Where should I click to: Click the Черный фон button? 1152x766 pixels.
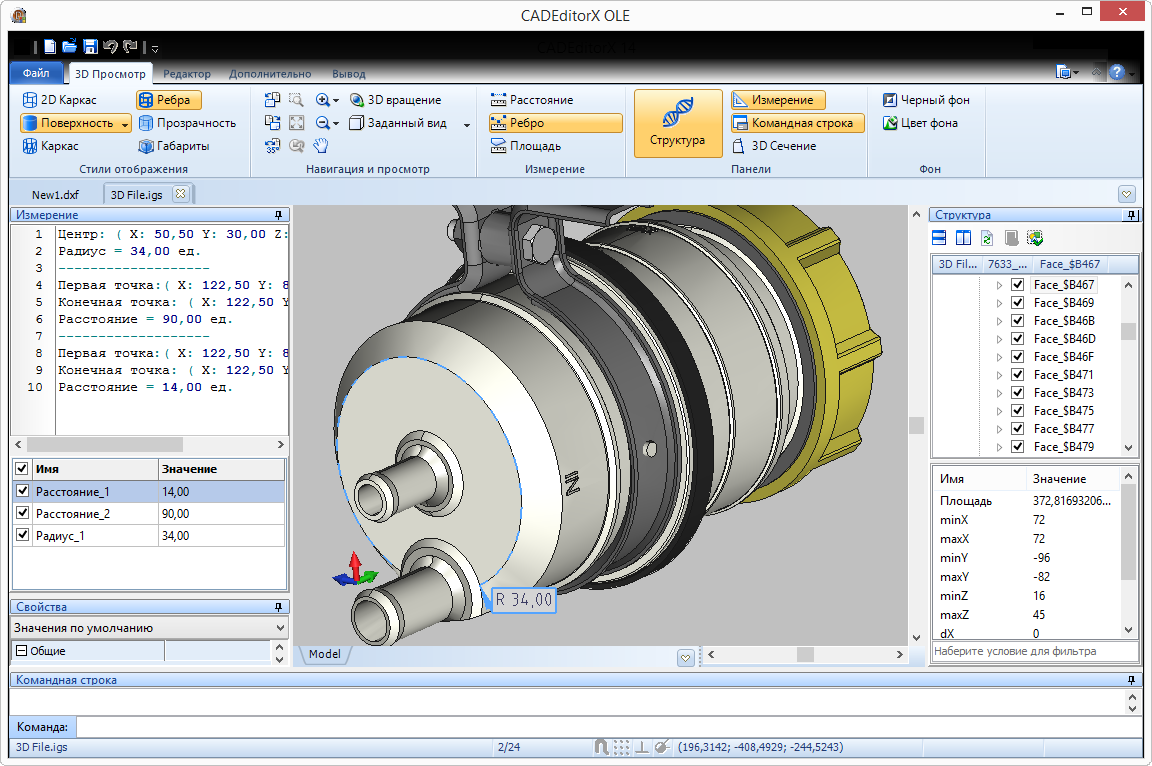(925, 100)
